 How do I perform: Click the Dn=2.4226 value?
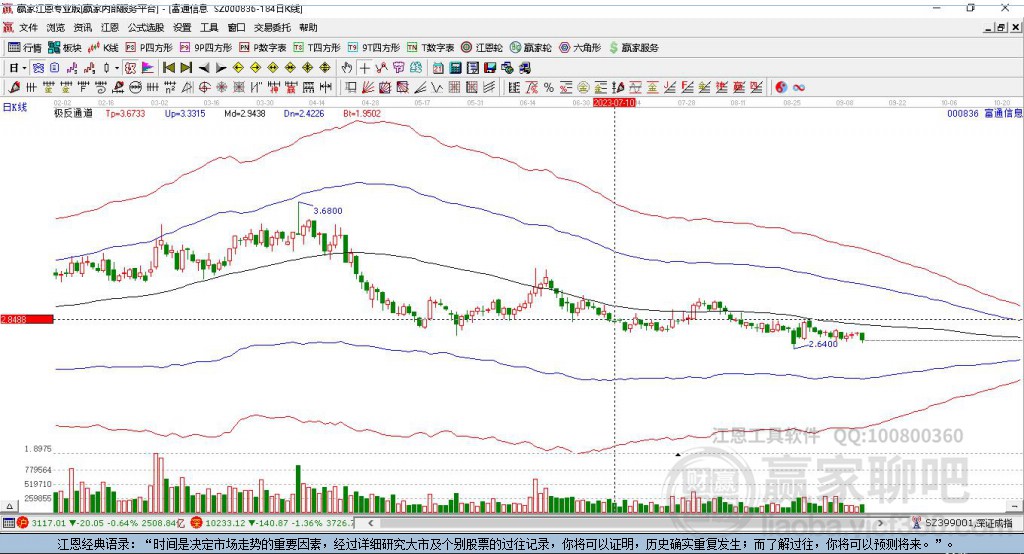click(x=304, y=114)
